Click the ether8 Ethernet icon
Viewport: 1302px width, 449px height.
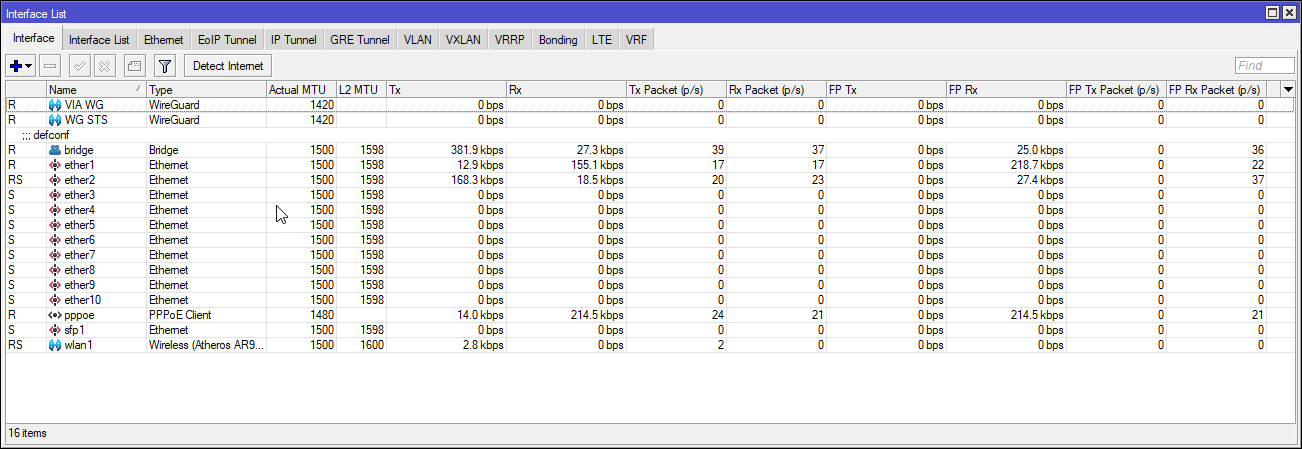[x=55, y=270]
